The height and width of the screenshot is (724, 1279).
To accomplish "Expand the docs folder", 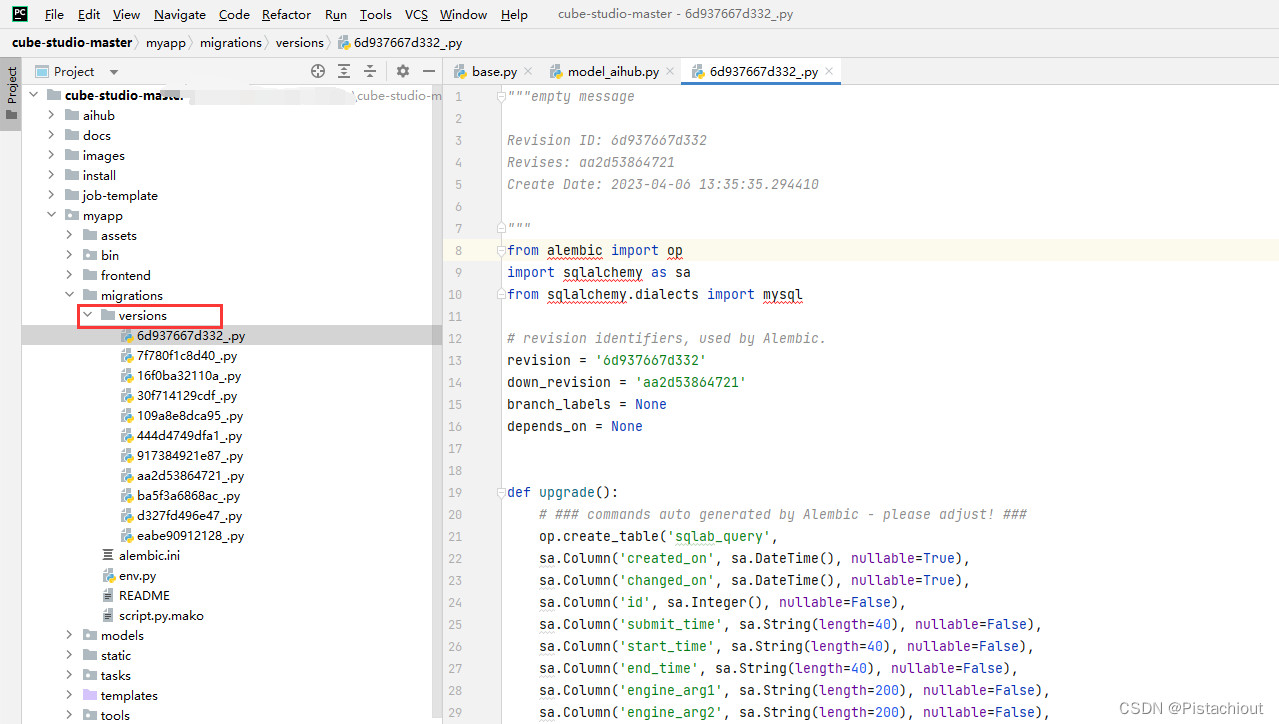I will coord(51,135).
